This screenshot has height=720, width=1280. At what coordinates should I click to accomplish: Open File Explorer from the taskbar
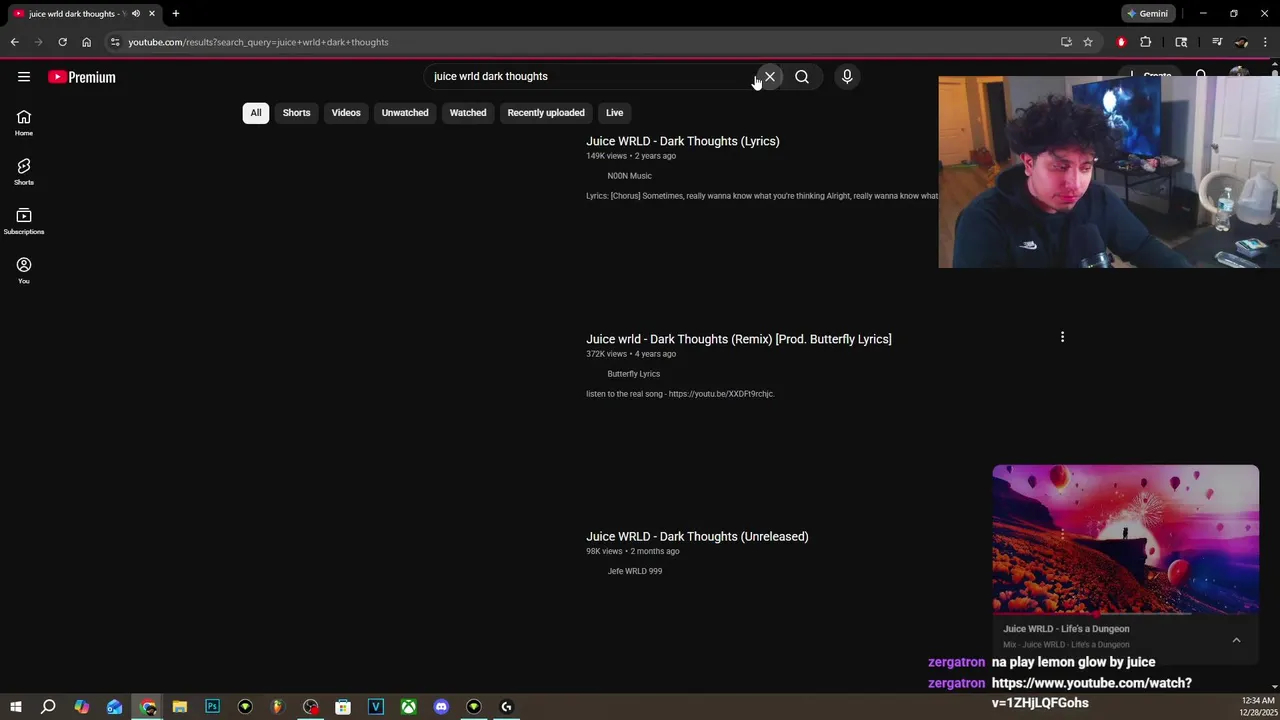[x=180, y=707]
